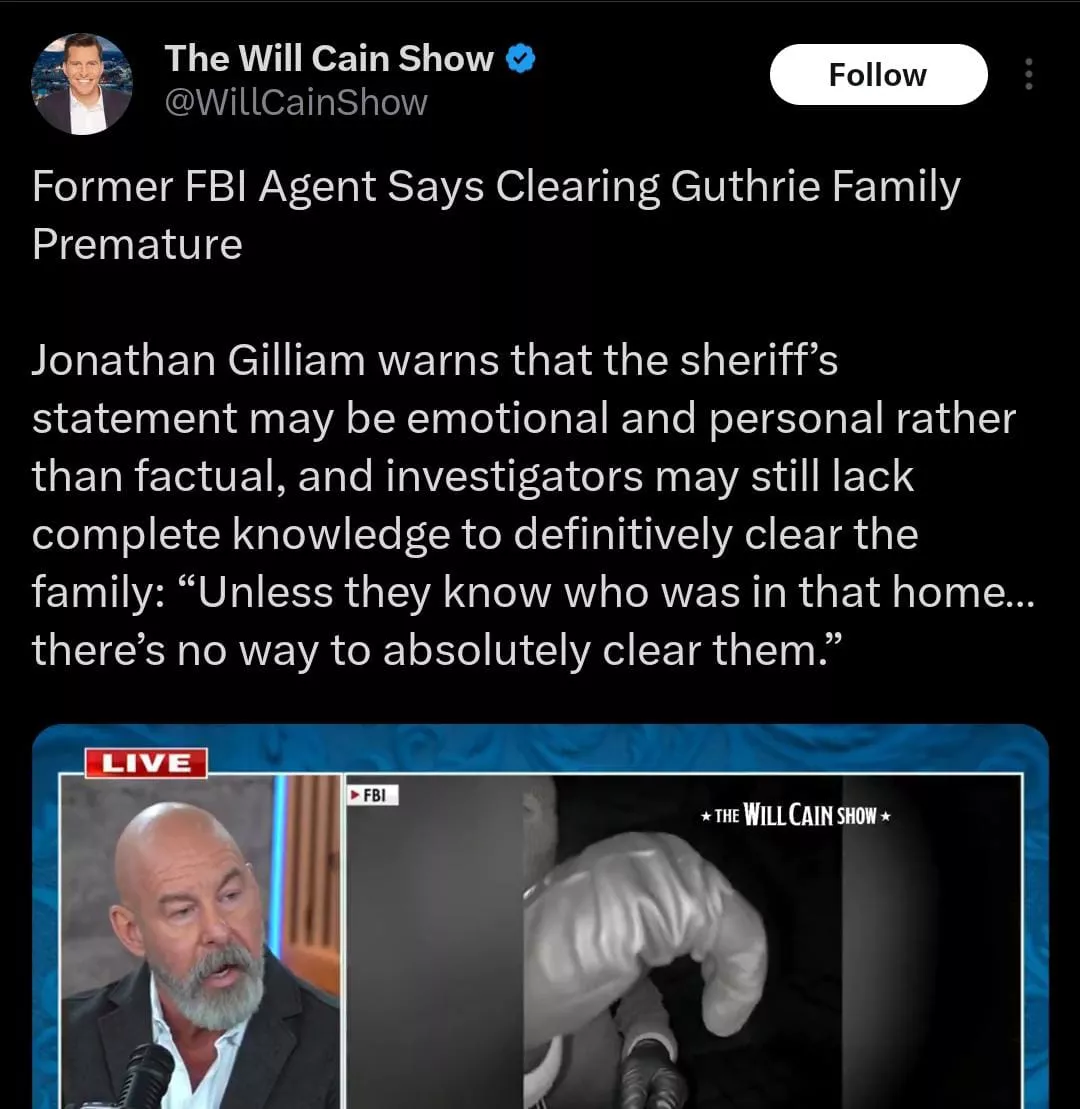The width and height of the screenshot is (1080, 1109).
Task: Open The Will Cain Show display name
Action: pyautogui.click(x=329, y=58)
